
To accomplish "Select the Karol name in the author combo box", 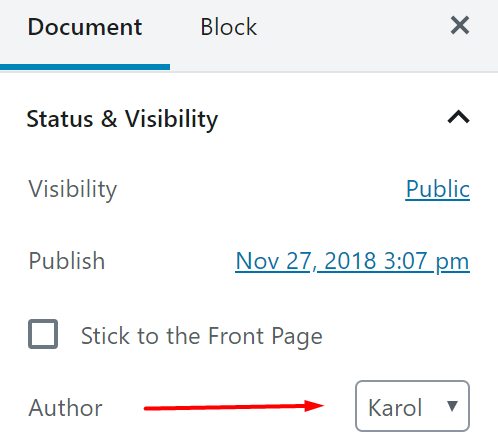I will (395, 407).
